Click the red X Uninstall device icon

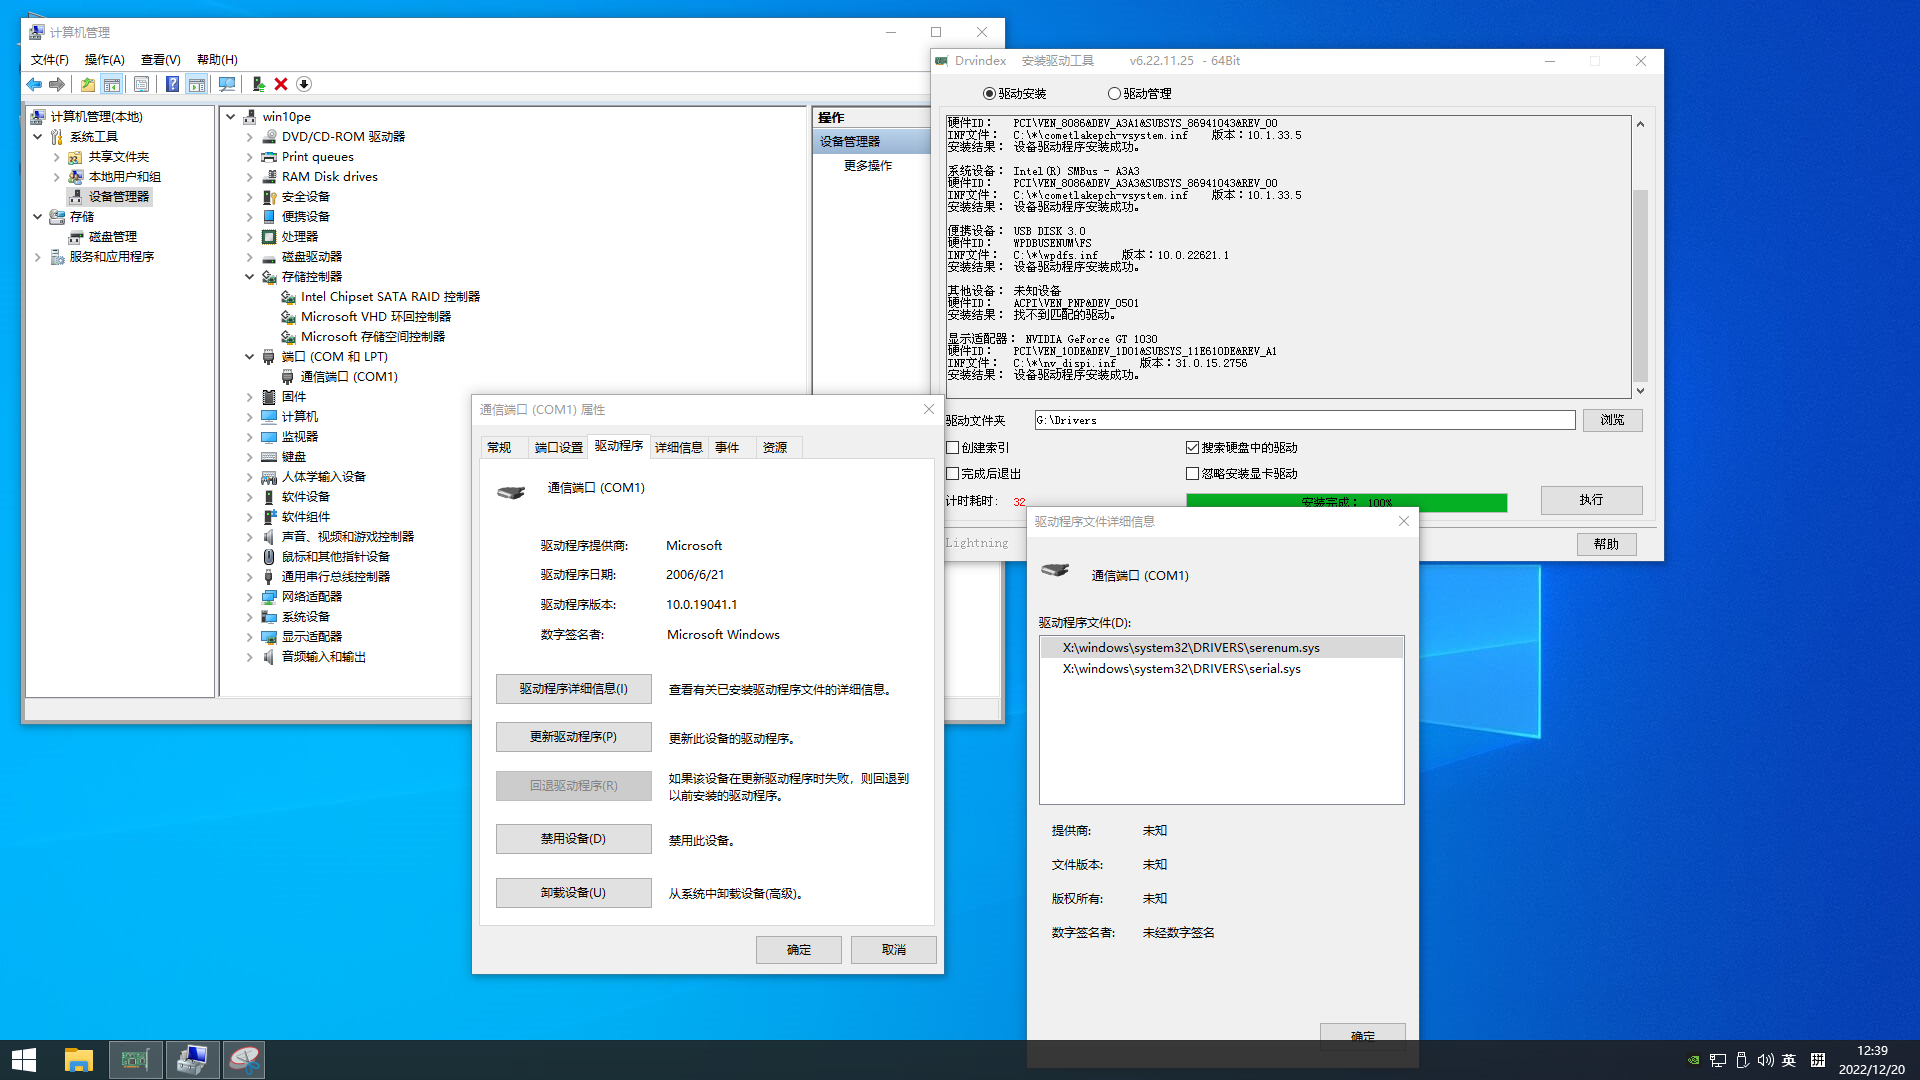281,85
